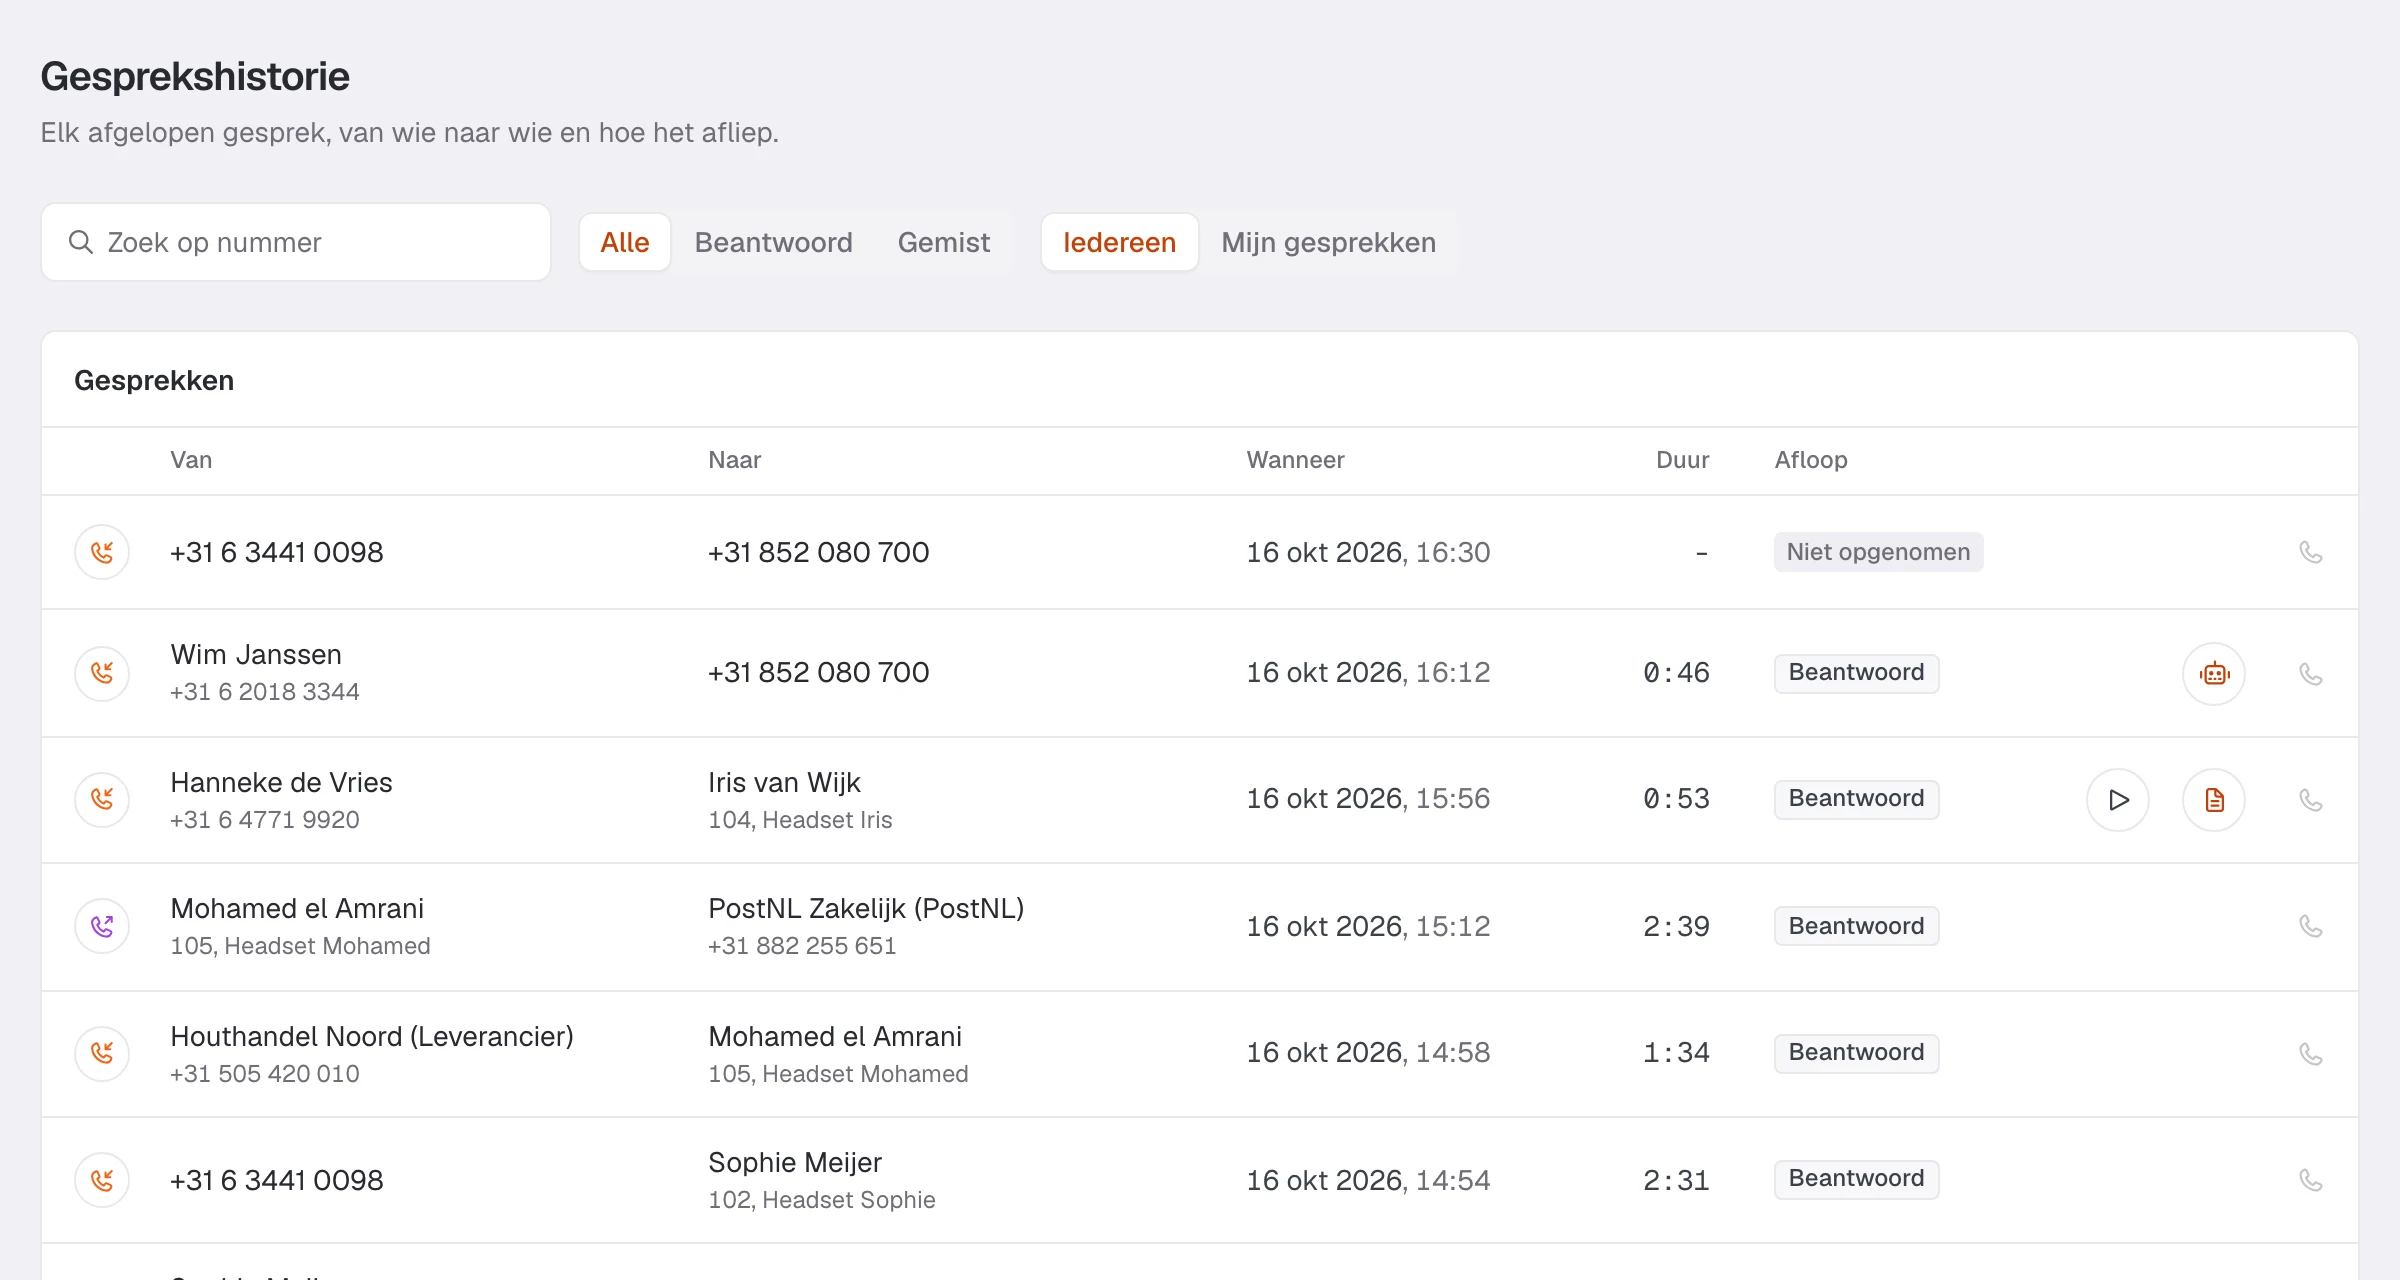Select the Iedereen scope tab
This screenshot has height=1280, width=2400.
pyautogui.click(x=1120, y=242)
